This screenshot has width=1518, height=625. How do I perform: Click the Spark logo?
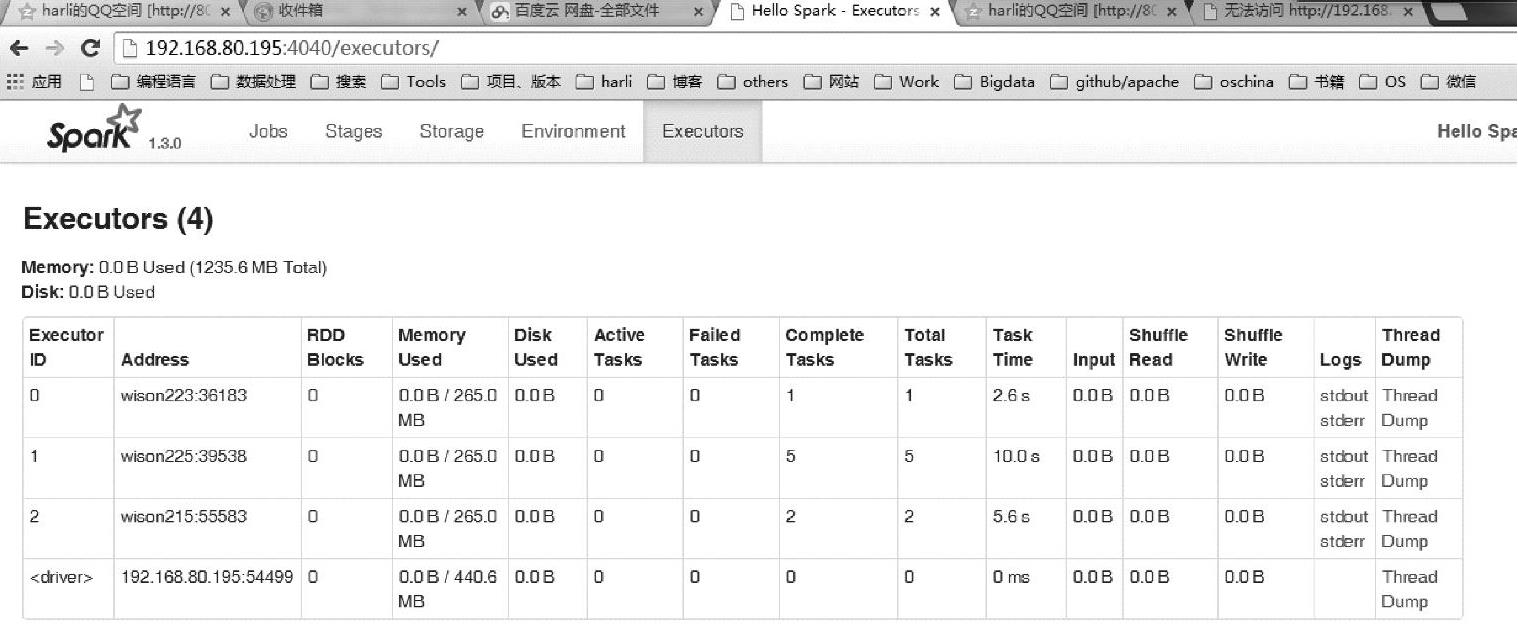point(95,130)
